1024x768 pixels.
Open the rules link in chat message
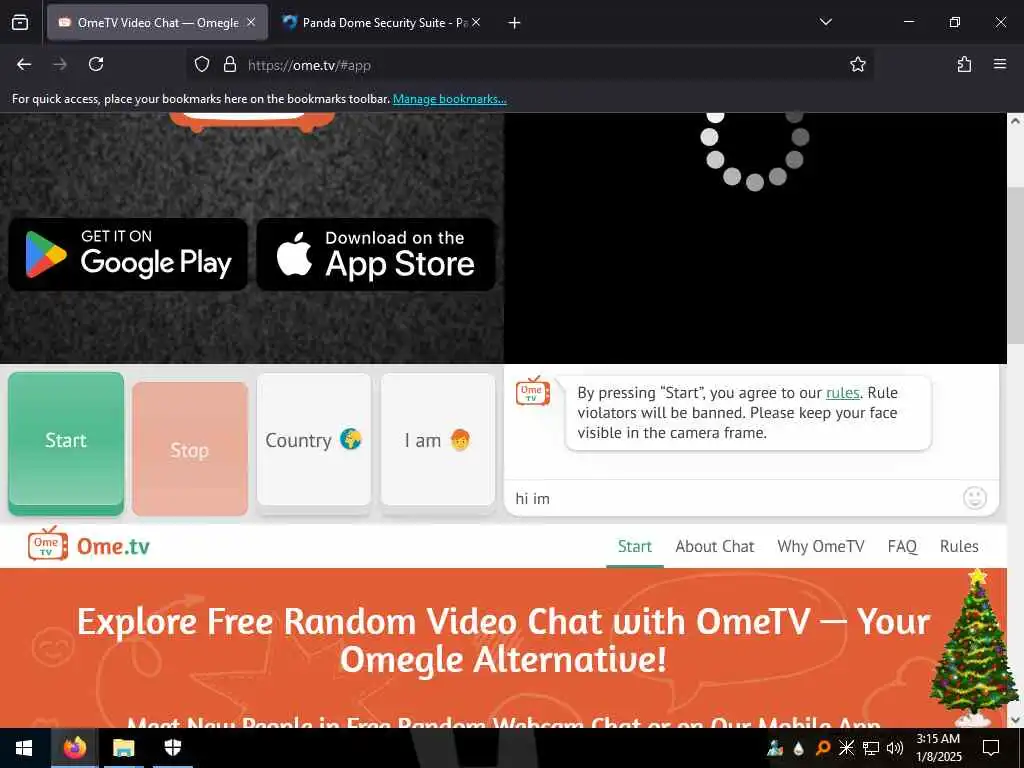842,392
